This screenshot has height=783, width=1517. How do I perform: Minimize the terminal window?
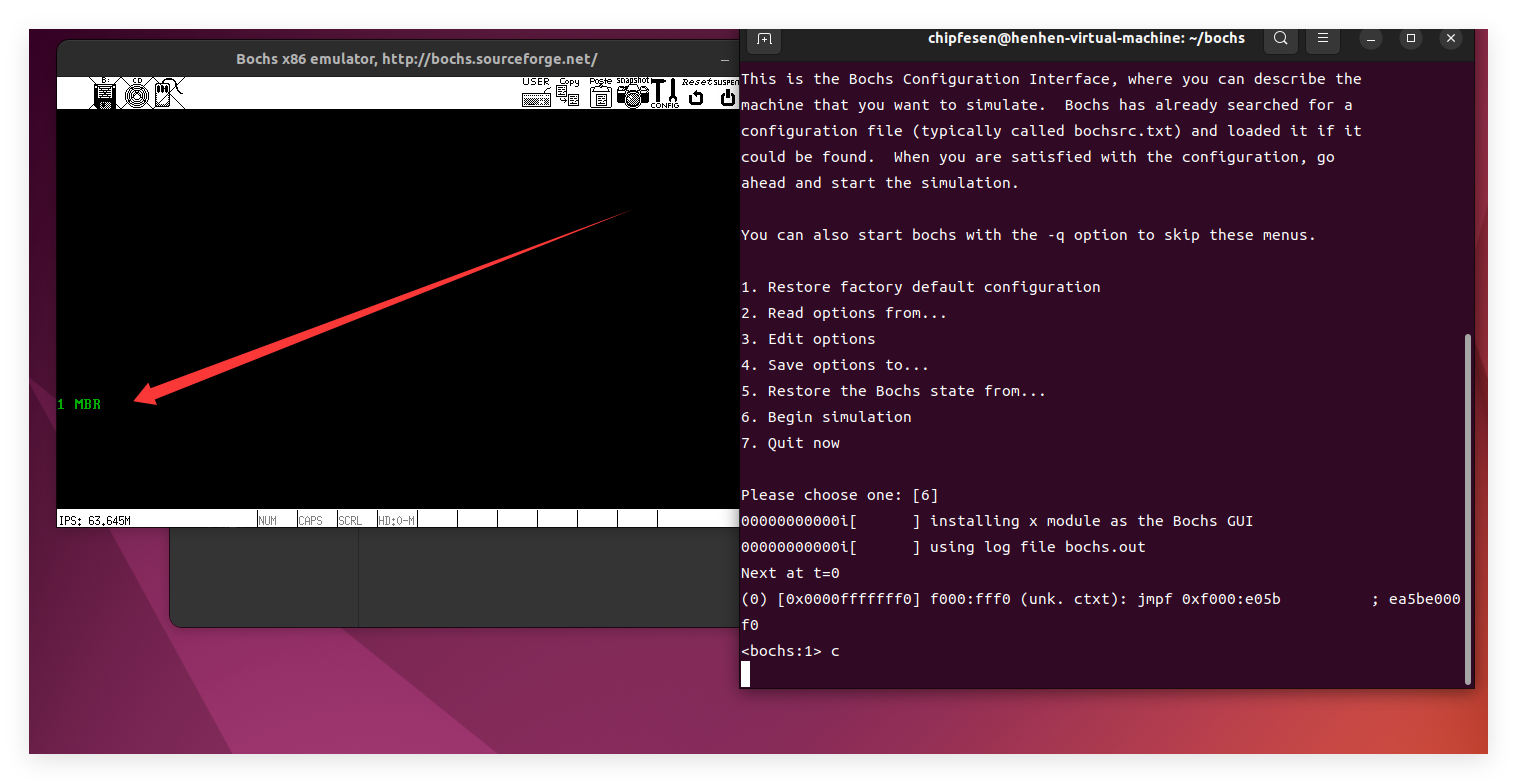1372,39
